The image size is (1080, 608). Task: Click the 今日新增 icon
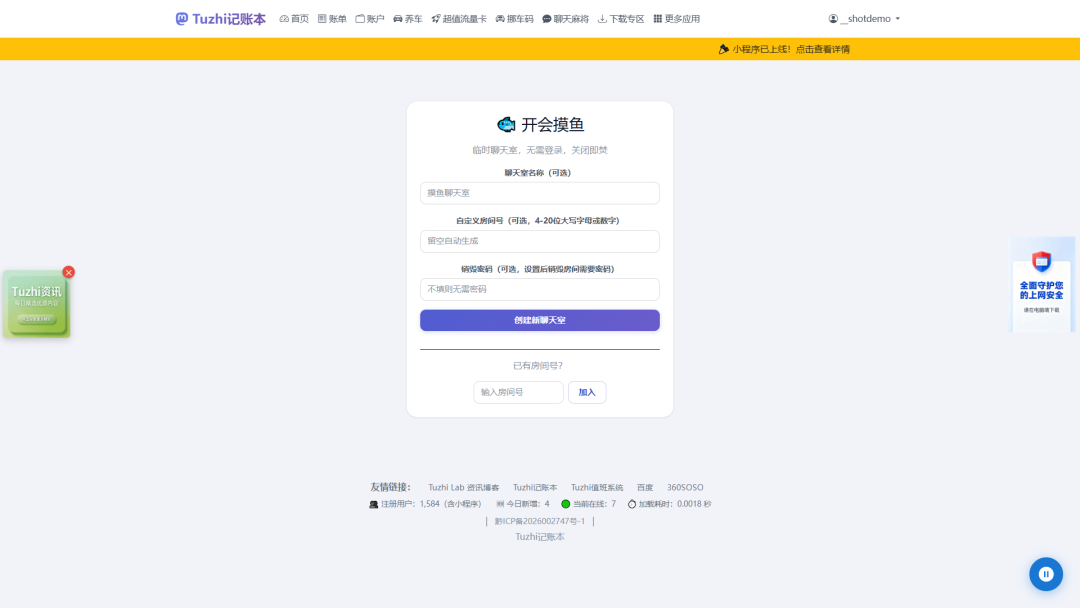point(500,504)
